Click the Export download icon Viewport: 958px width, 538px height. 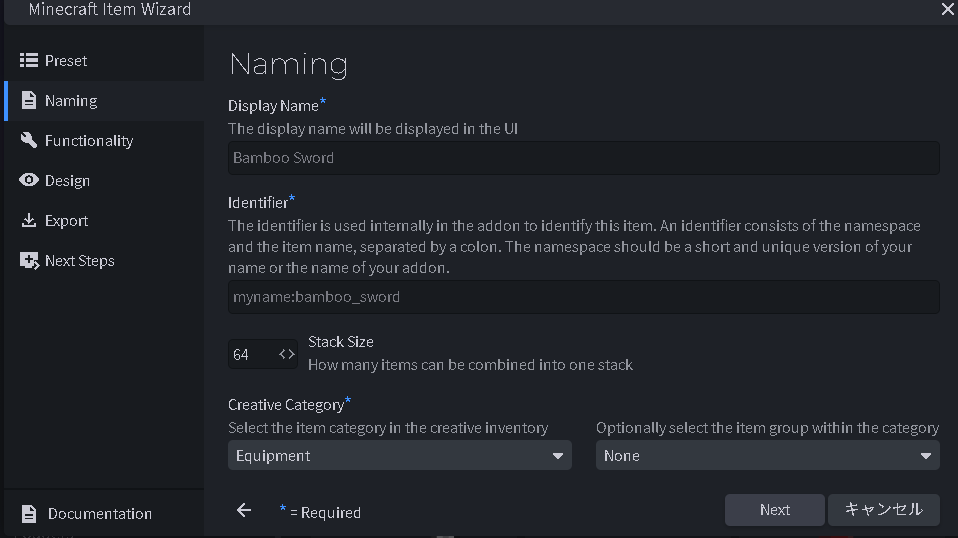pos(29,220)
